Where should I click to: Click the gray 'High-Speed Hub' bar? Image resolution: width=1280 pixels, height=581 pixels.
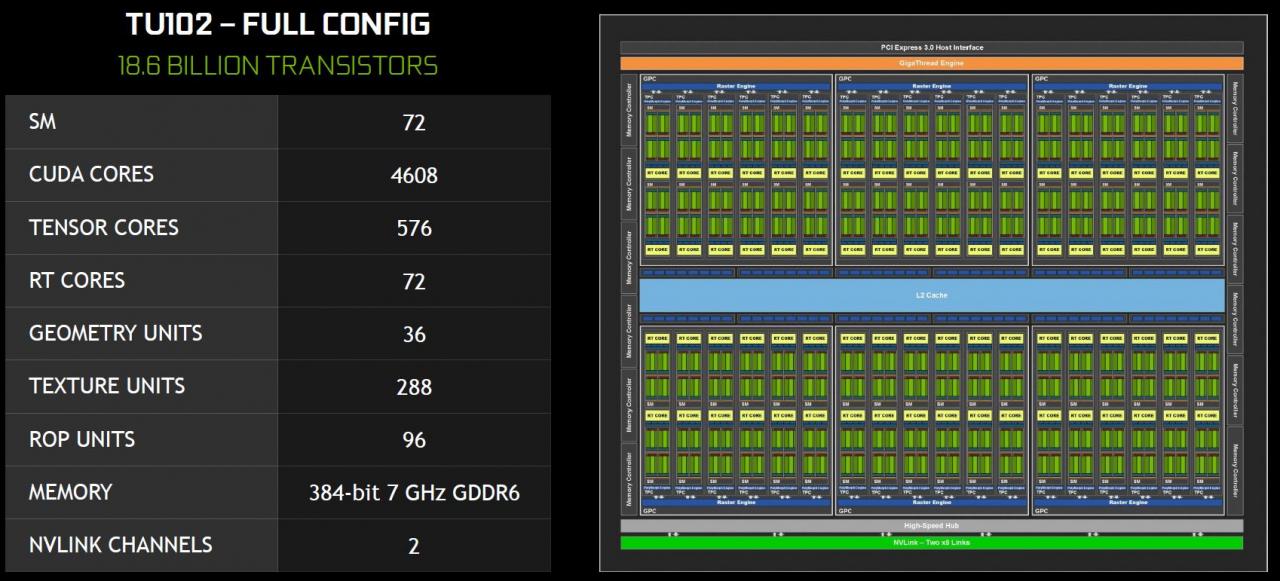pyautogui.click(x=931, y=526)
